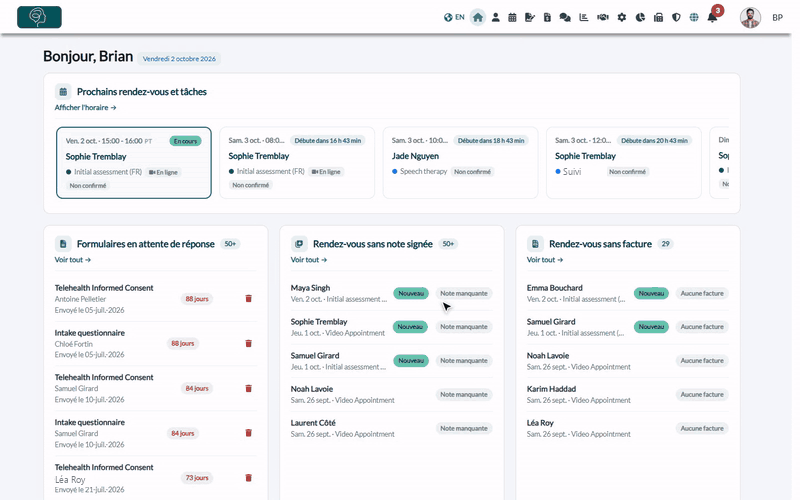Open the shield security icon
The height and width of the screenshot is (500, 800).
click(676, 17)
